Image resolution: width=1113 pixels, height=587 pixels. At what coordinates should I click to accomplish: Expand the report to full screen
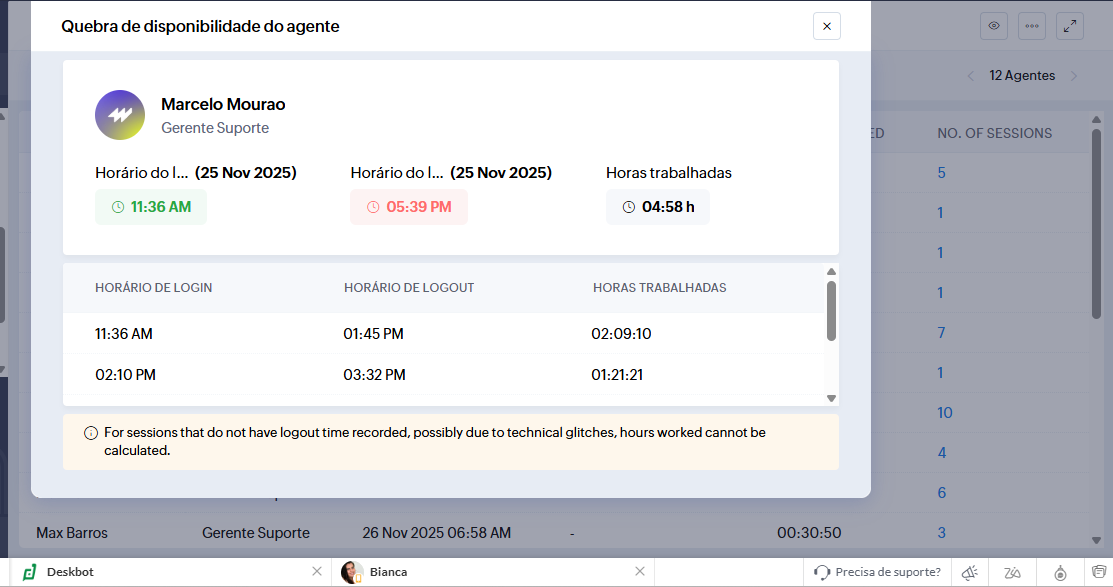tap(1070, 26)
